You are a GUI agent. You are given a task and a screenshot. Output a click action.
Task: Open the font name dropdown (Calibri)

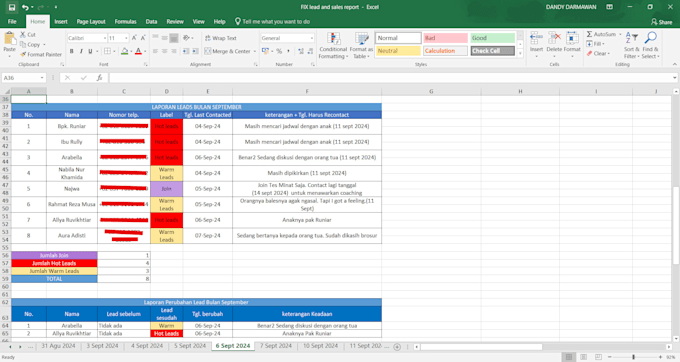click(x=105, y=38)
